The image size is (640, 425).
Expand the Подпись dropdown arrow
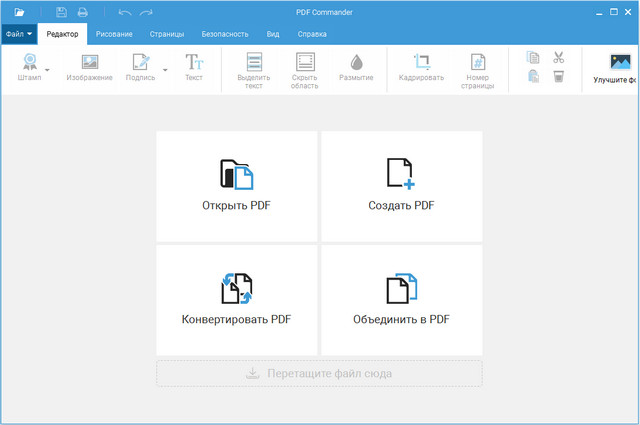click(x=165, y=69)
